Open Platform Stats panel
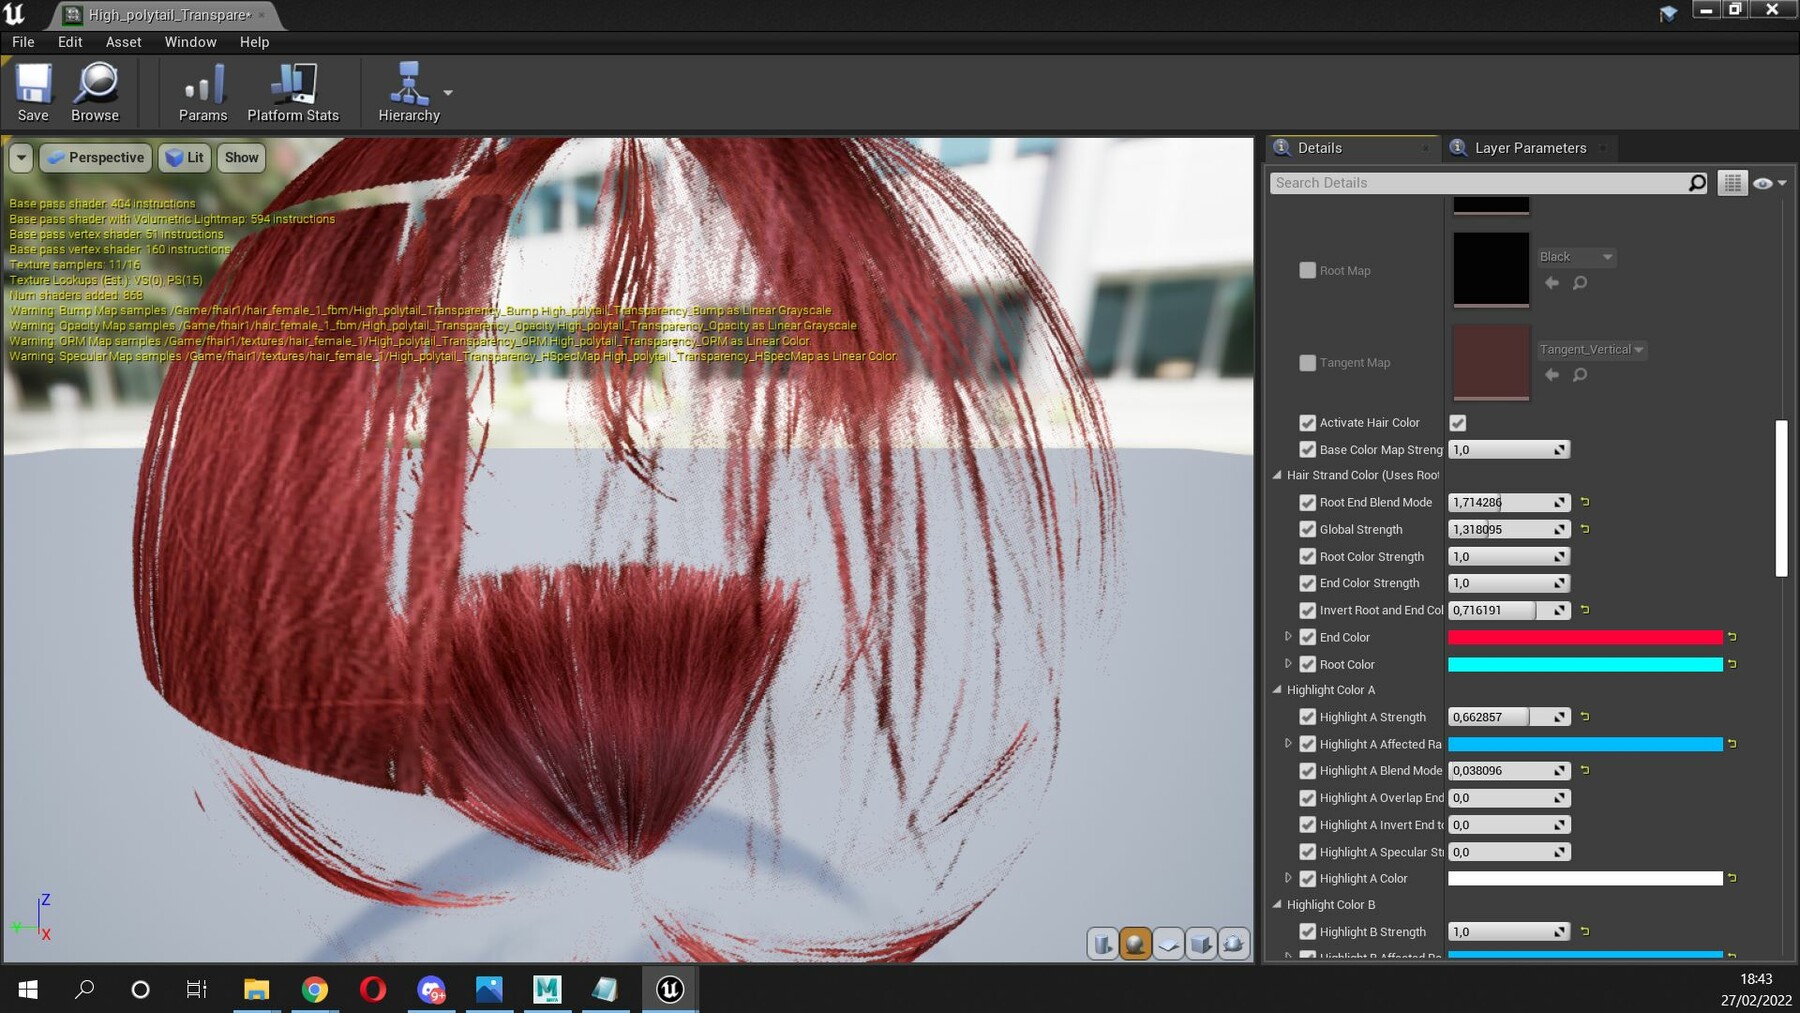The width and height of the screenshot is (1800, 1013). 293,92
